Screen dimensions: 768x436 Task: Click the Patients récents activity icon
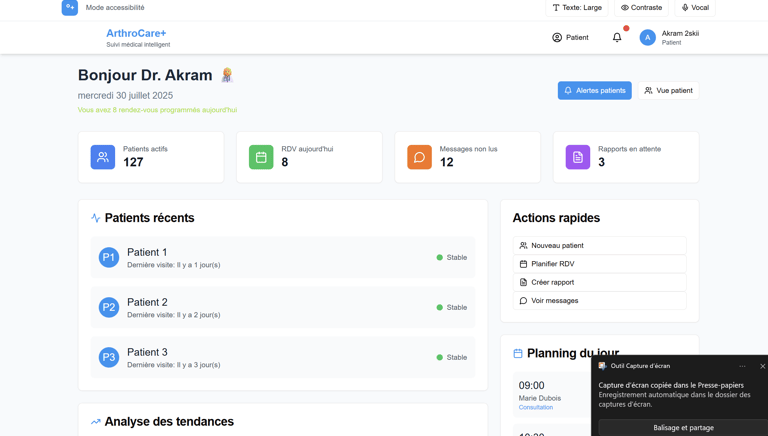pos(96,218)
